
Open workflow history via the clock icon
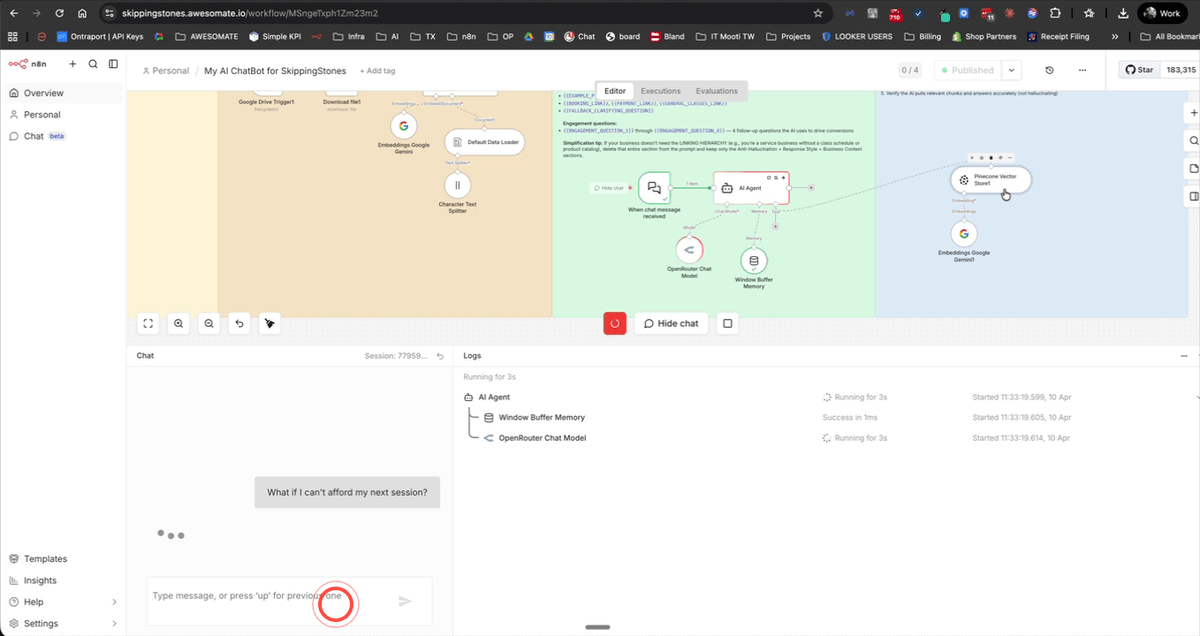click(1049, 70)
